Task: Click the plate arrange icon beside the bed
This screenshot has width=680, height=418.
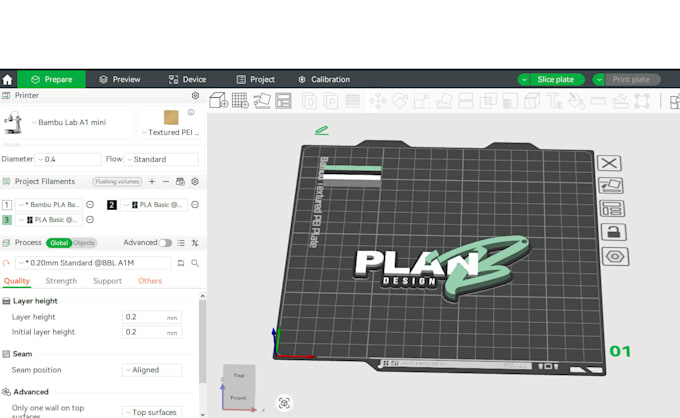Action: pos(612,209)
